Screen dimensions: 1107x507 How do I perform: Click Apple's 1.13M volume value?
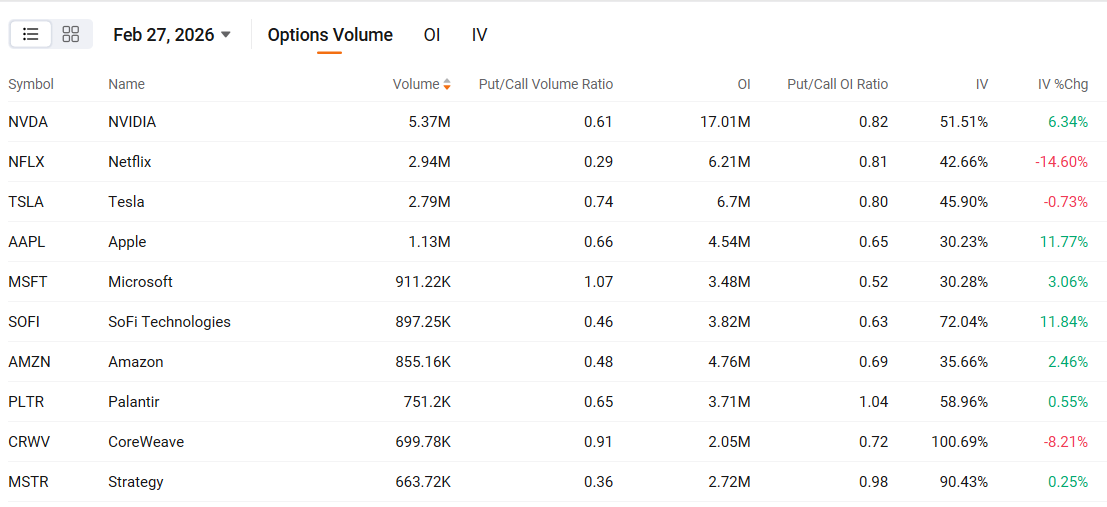[x=431, y=241]
